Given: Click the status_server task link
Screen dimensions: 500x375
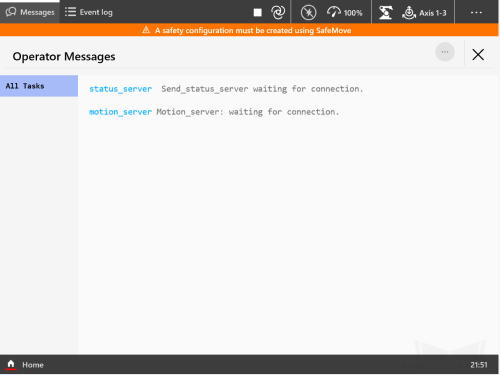Looking at the screenshot, I should point(120,89).
